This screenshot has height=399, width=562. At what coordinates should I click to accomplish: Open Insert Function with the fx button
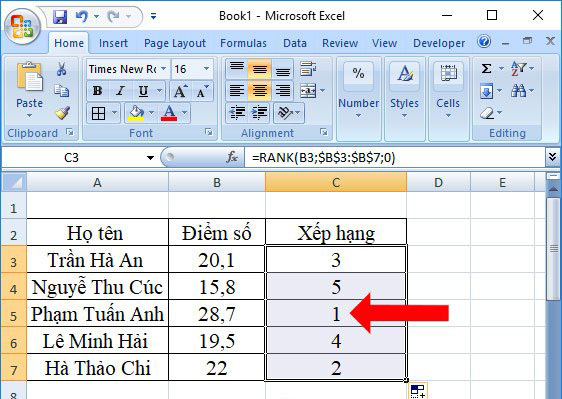tap(232, 157)
